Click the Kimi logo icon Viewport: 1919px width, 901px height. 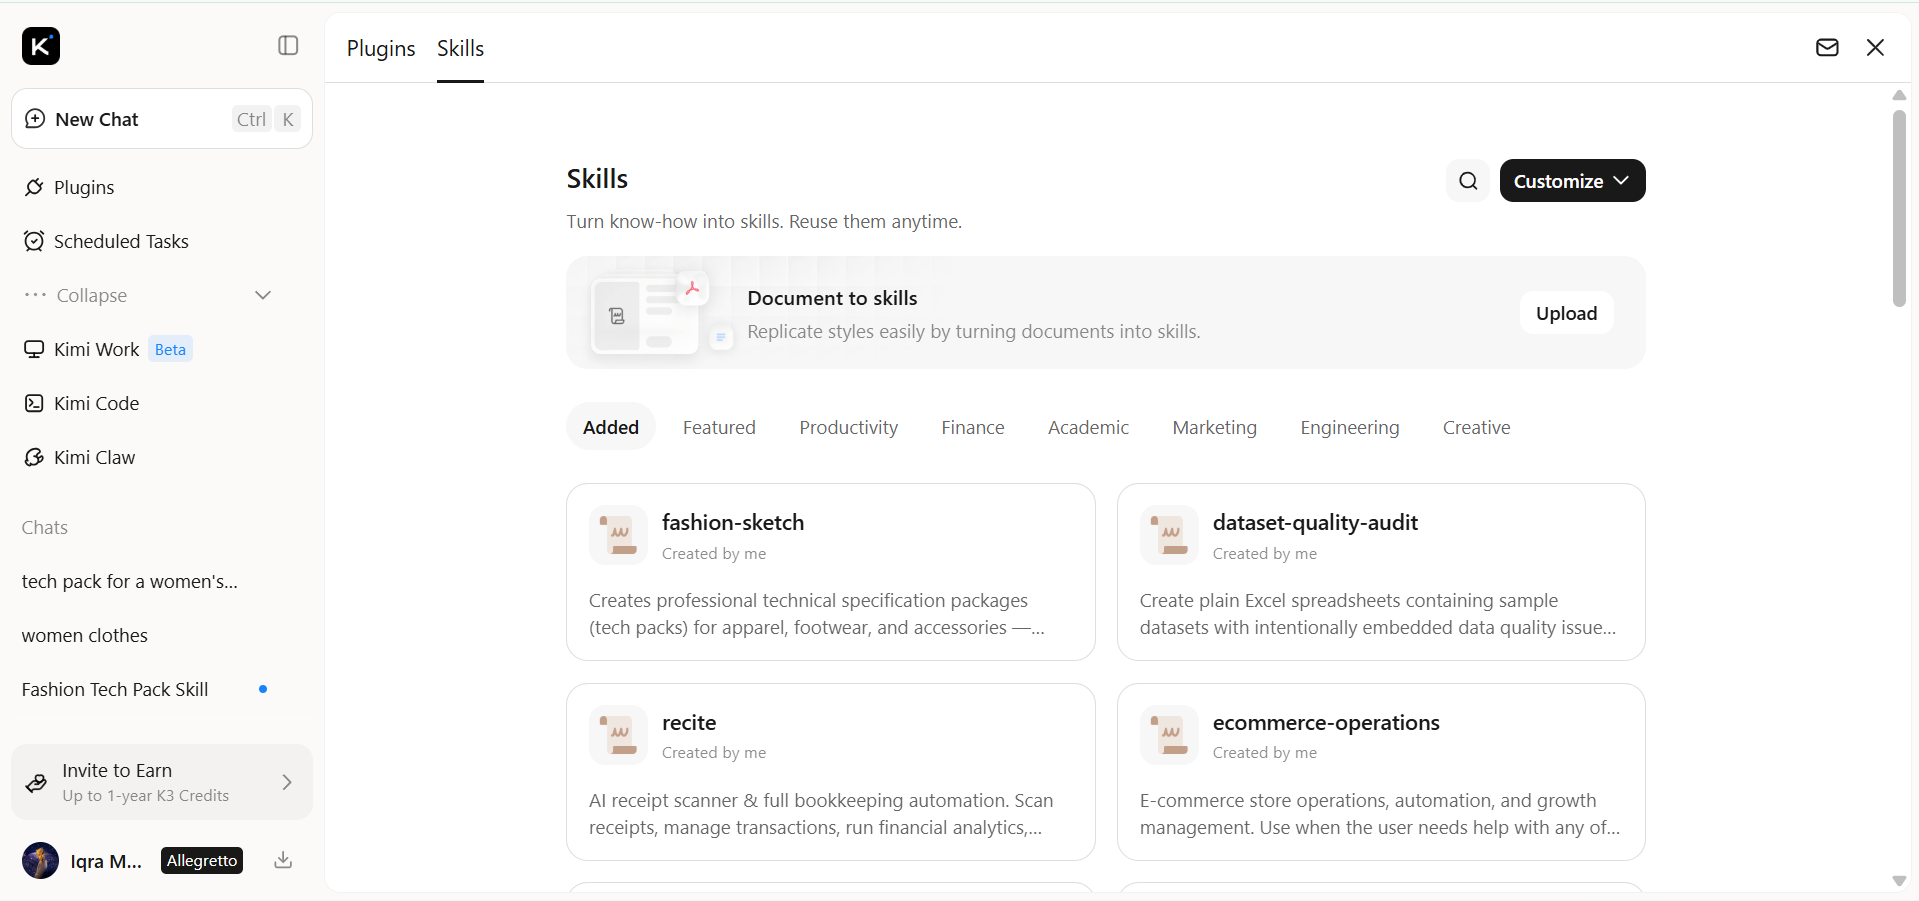click(41, 46)
